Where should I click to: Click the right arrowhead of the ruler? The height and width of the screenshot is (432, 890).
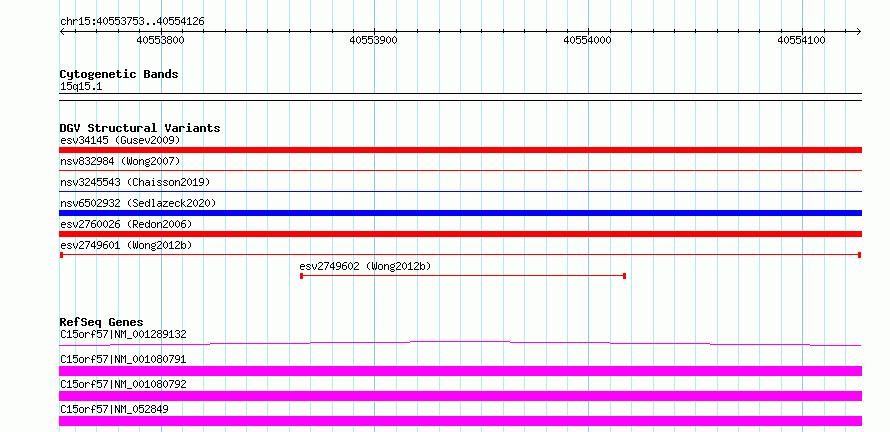coord(859,31)
